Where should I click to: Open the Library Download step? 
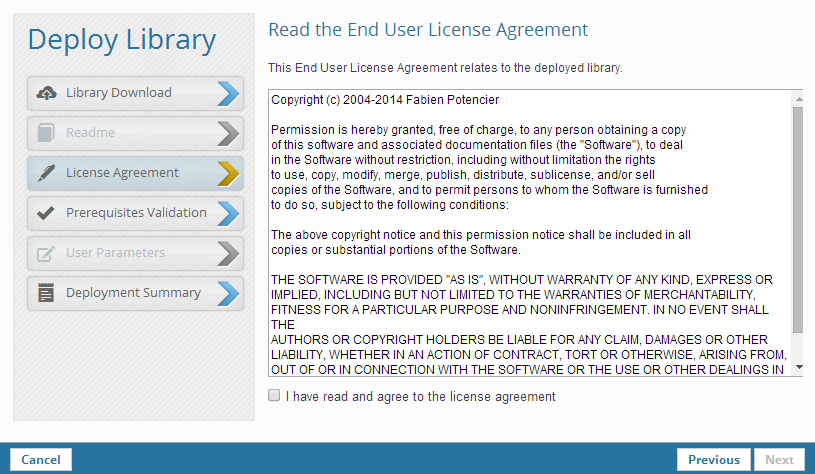(119, 93)
